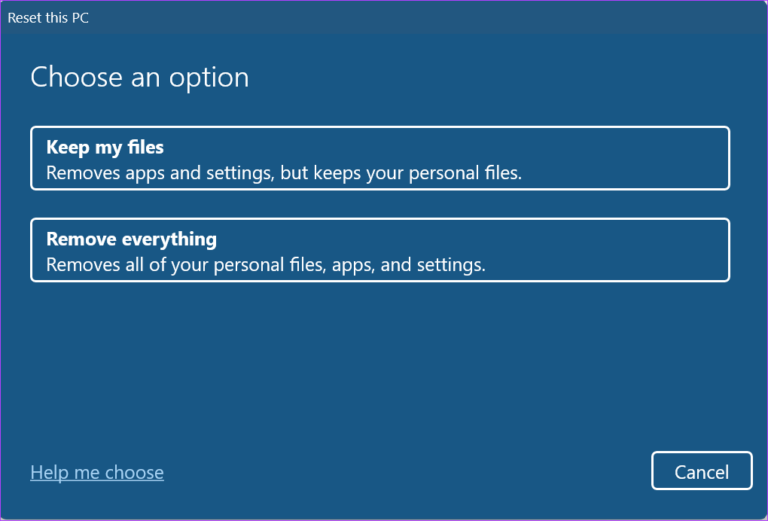Click the Reset this PC title bar
768x521 pixels.
384,18
